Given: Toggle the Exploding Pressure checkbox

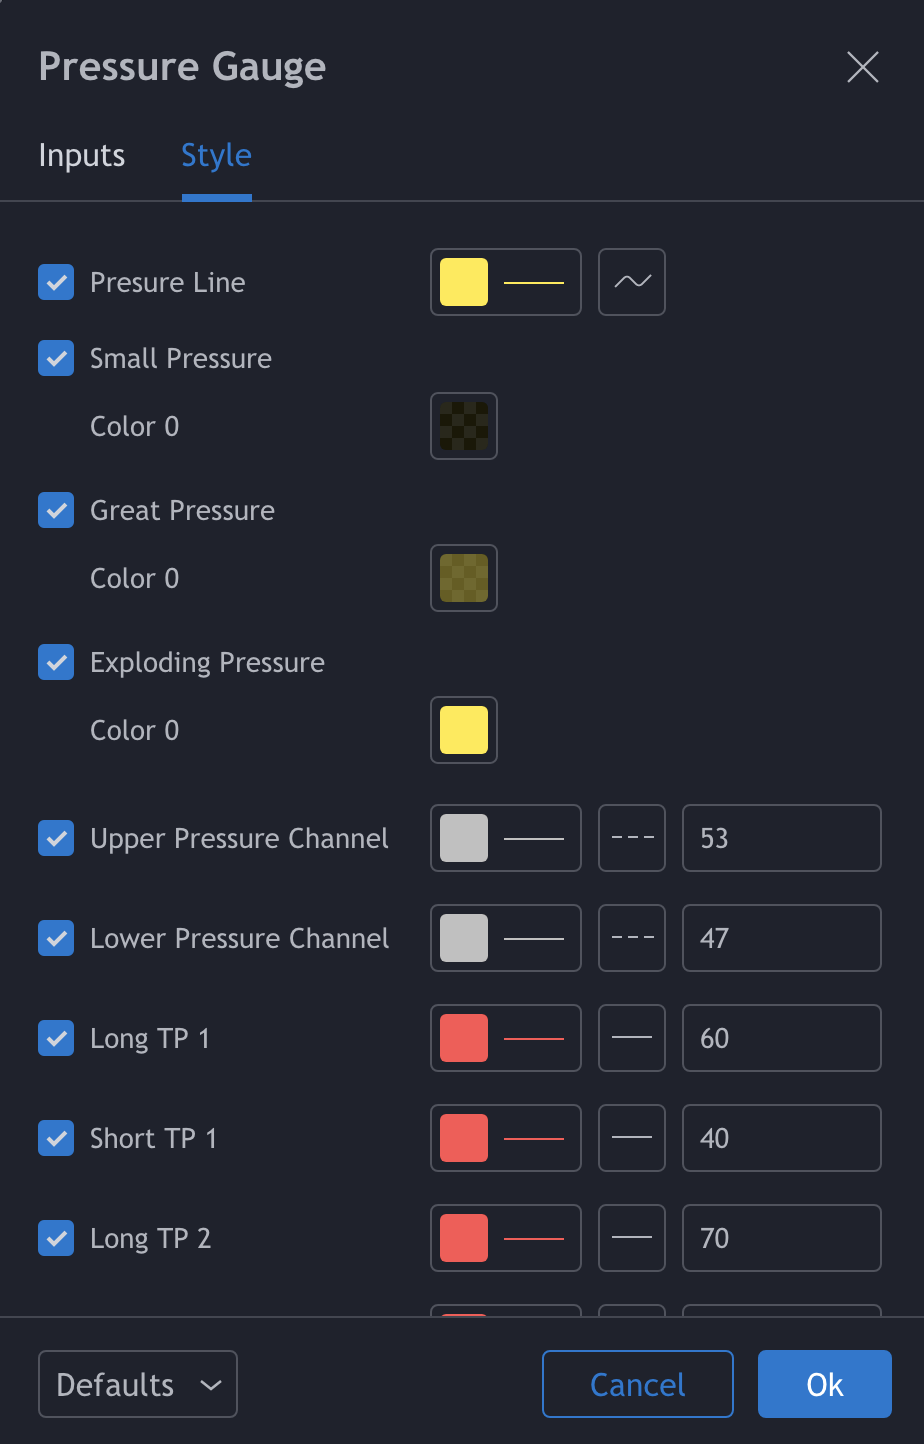Looking at the screenshot, I should [56, 662].
